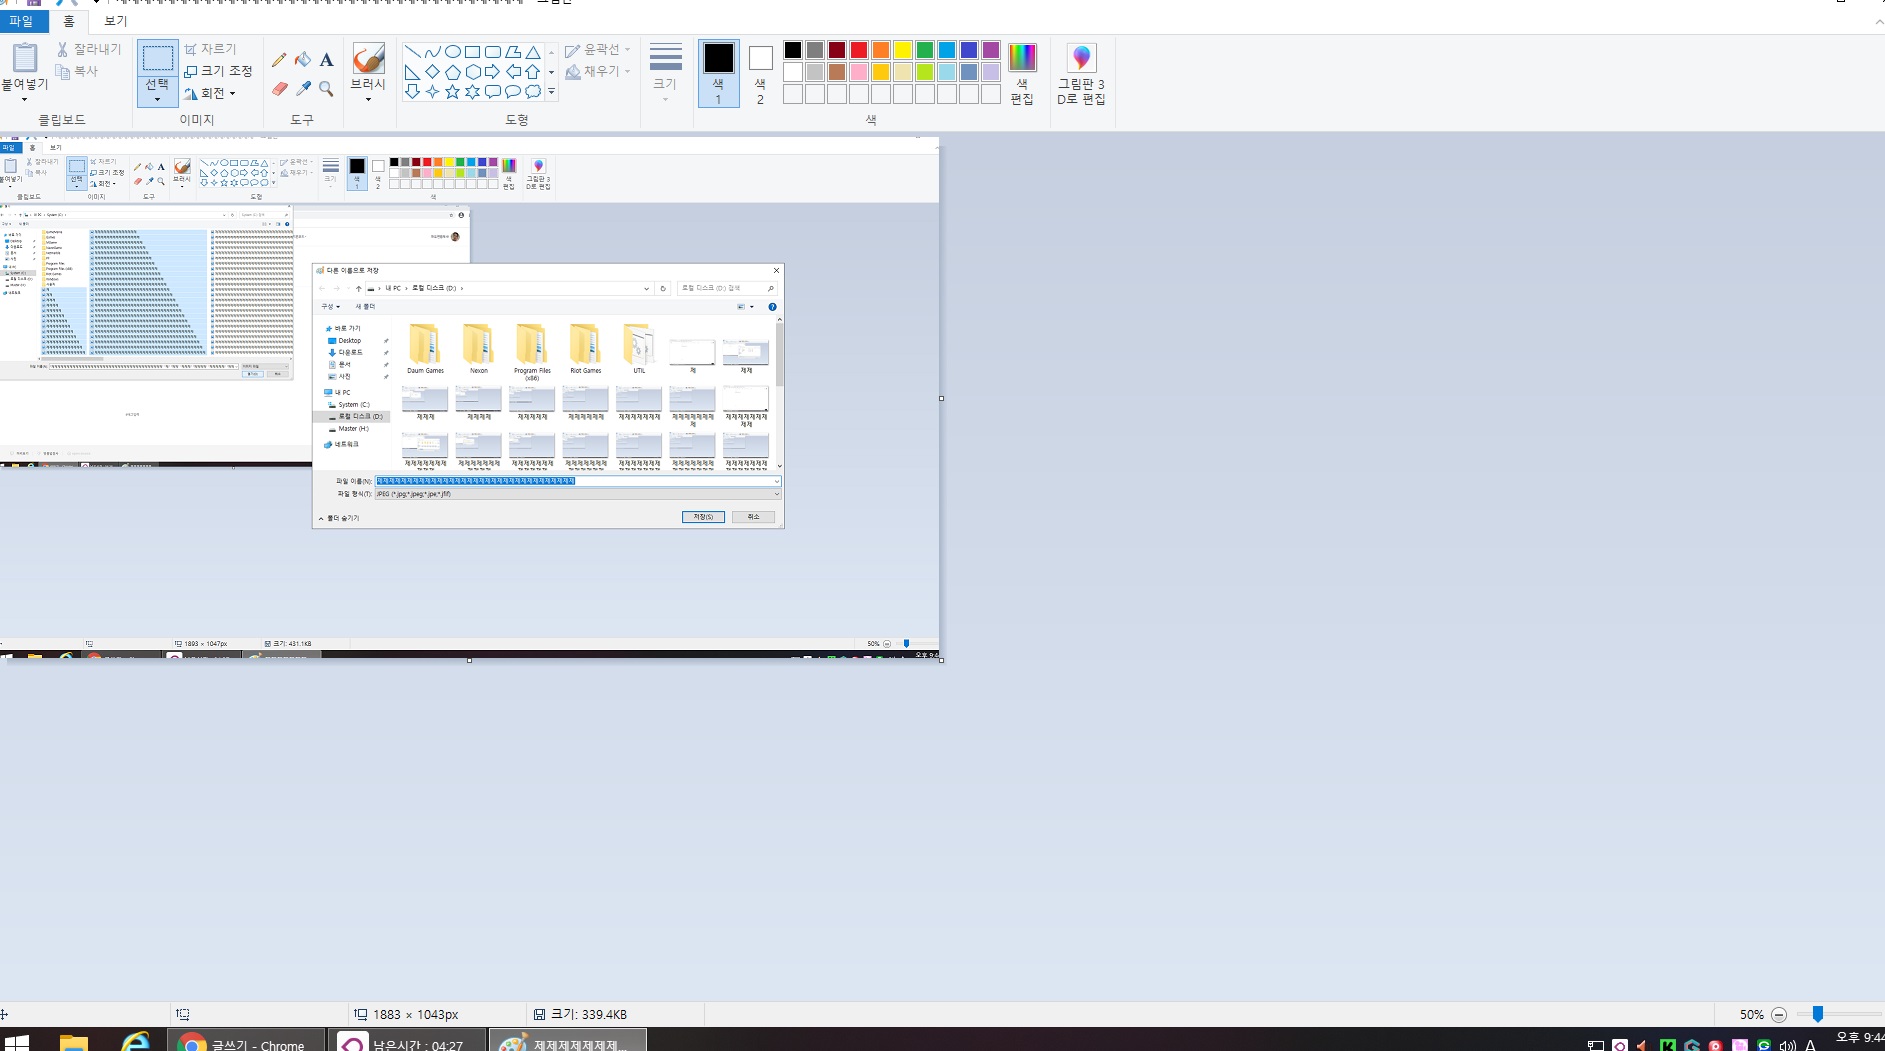
Task: Pick the hexagon shape
Action: point(472,72)
